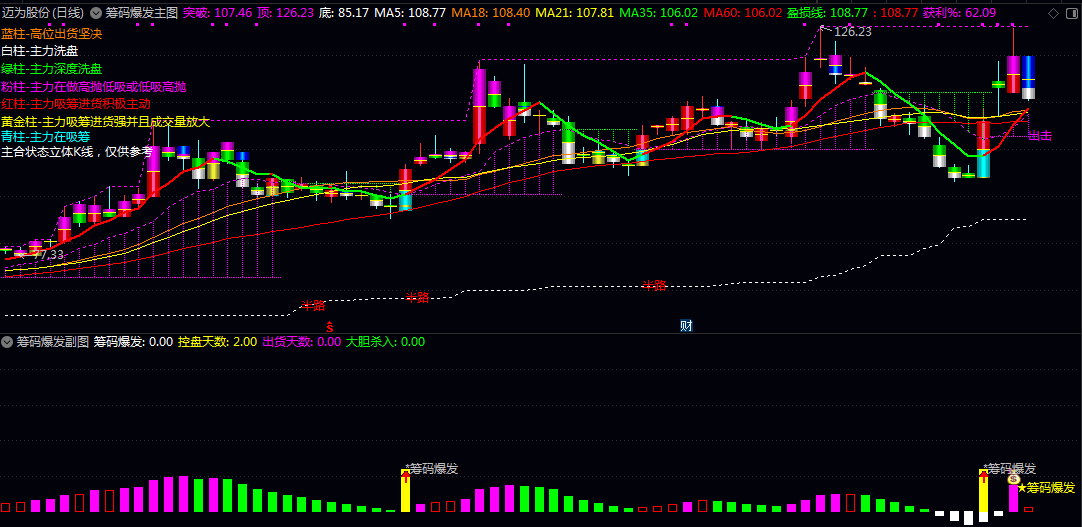Click the 红柱-主力吸筹进货积极主动 legend line
The width and height of the screenshot is (1082, 527).
click(x=76, y=104)
